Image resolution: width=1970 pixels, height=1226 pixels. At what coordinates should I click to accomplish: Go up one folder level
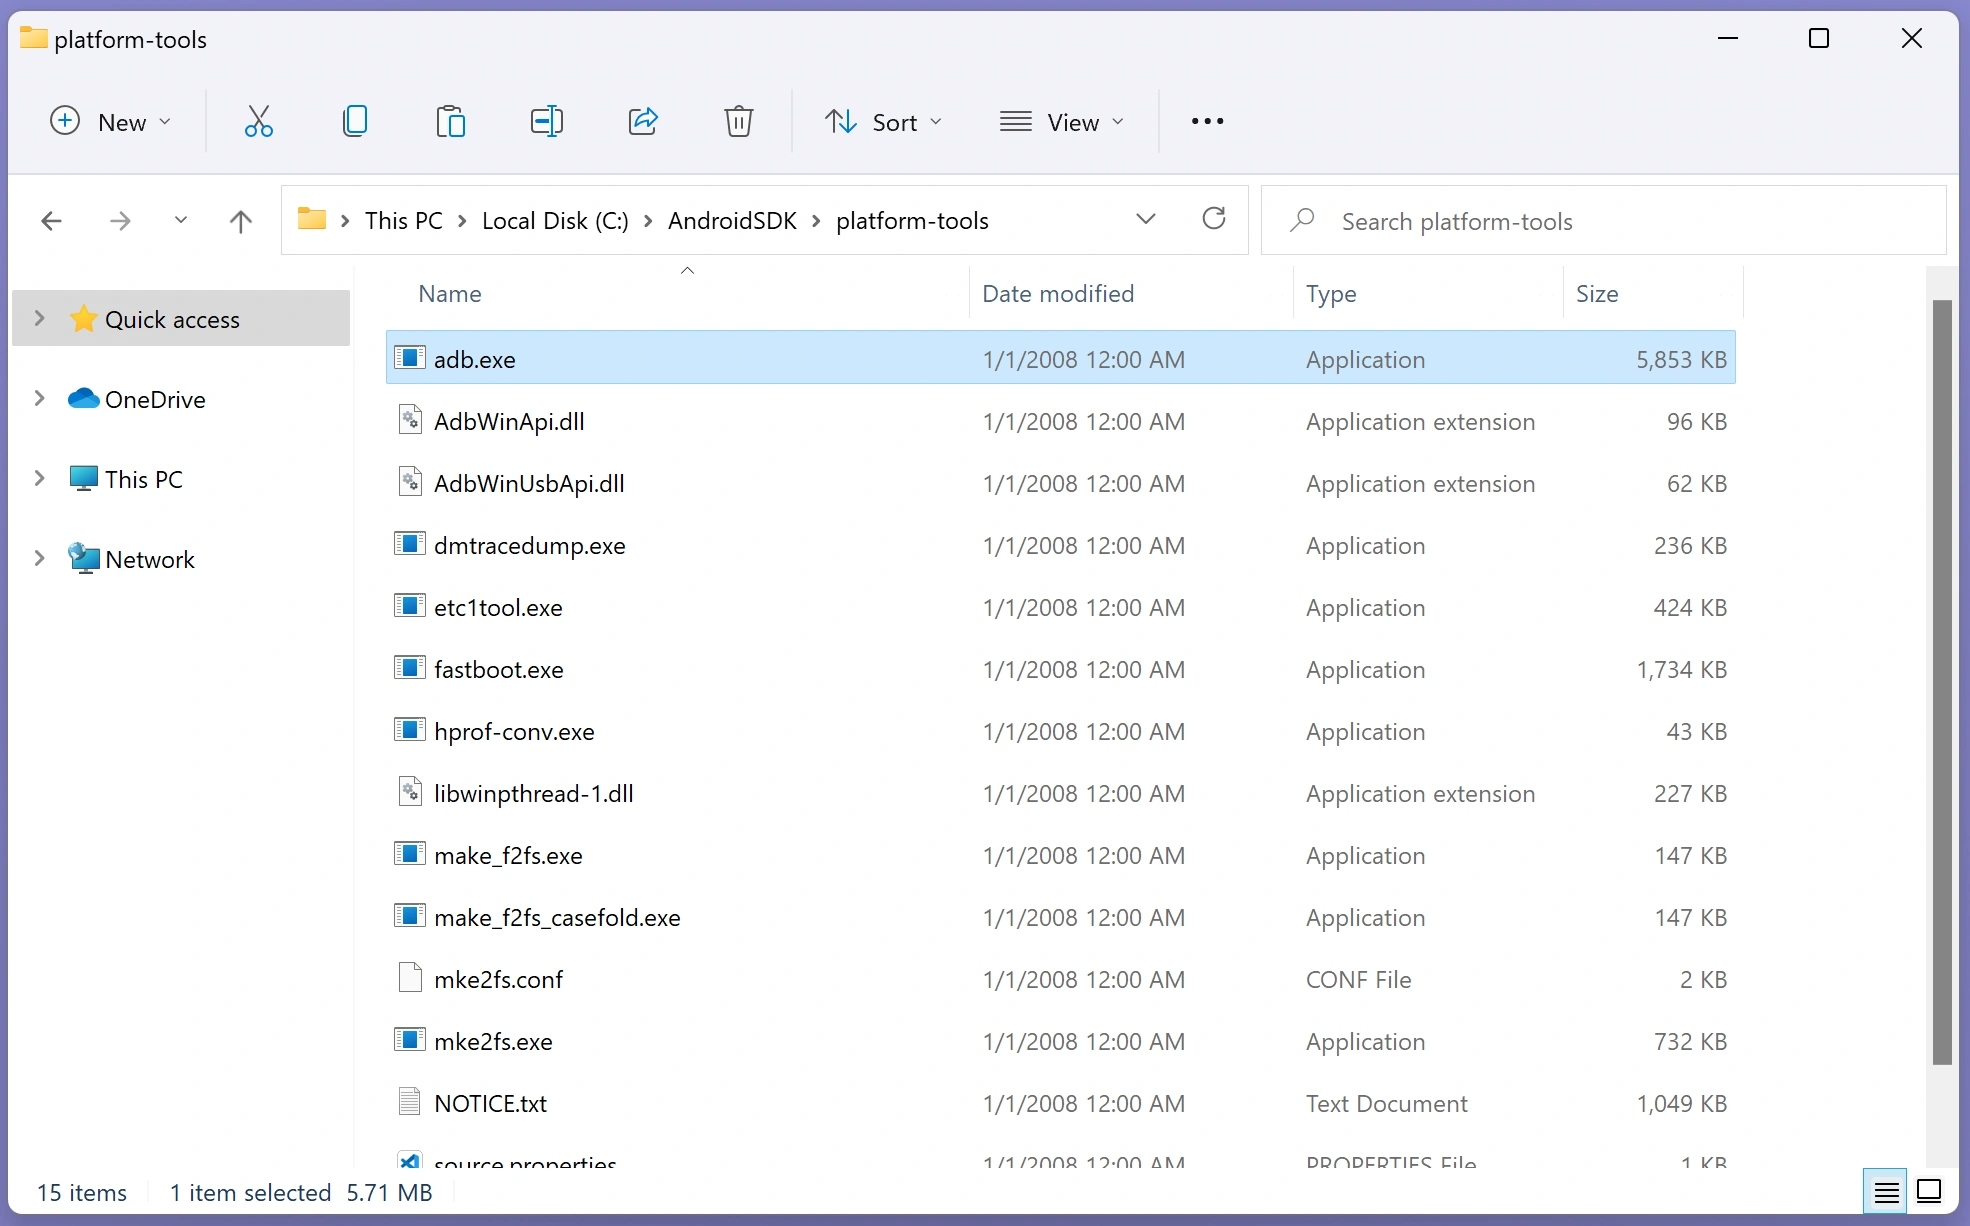click(x=240, y=221)
